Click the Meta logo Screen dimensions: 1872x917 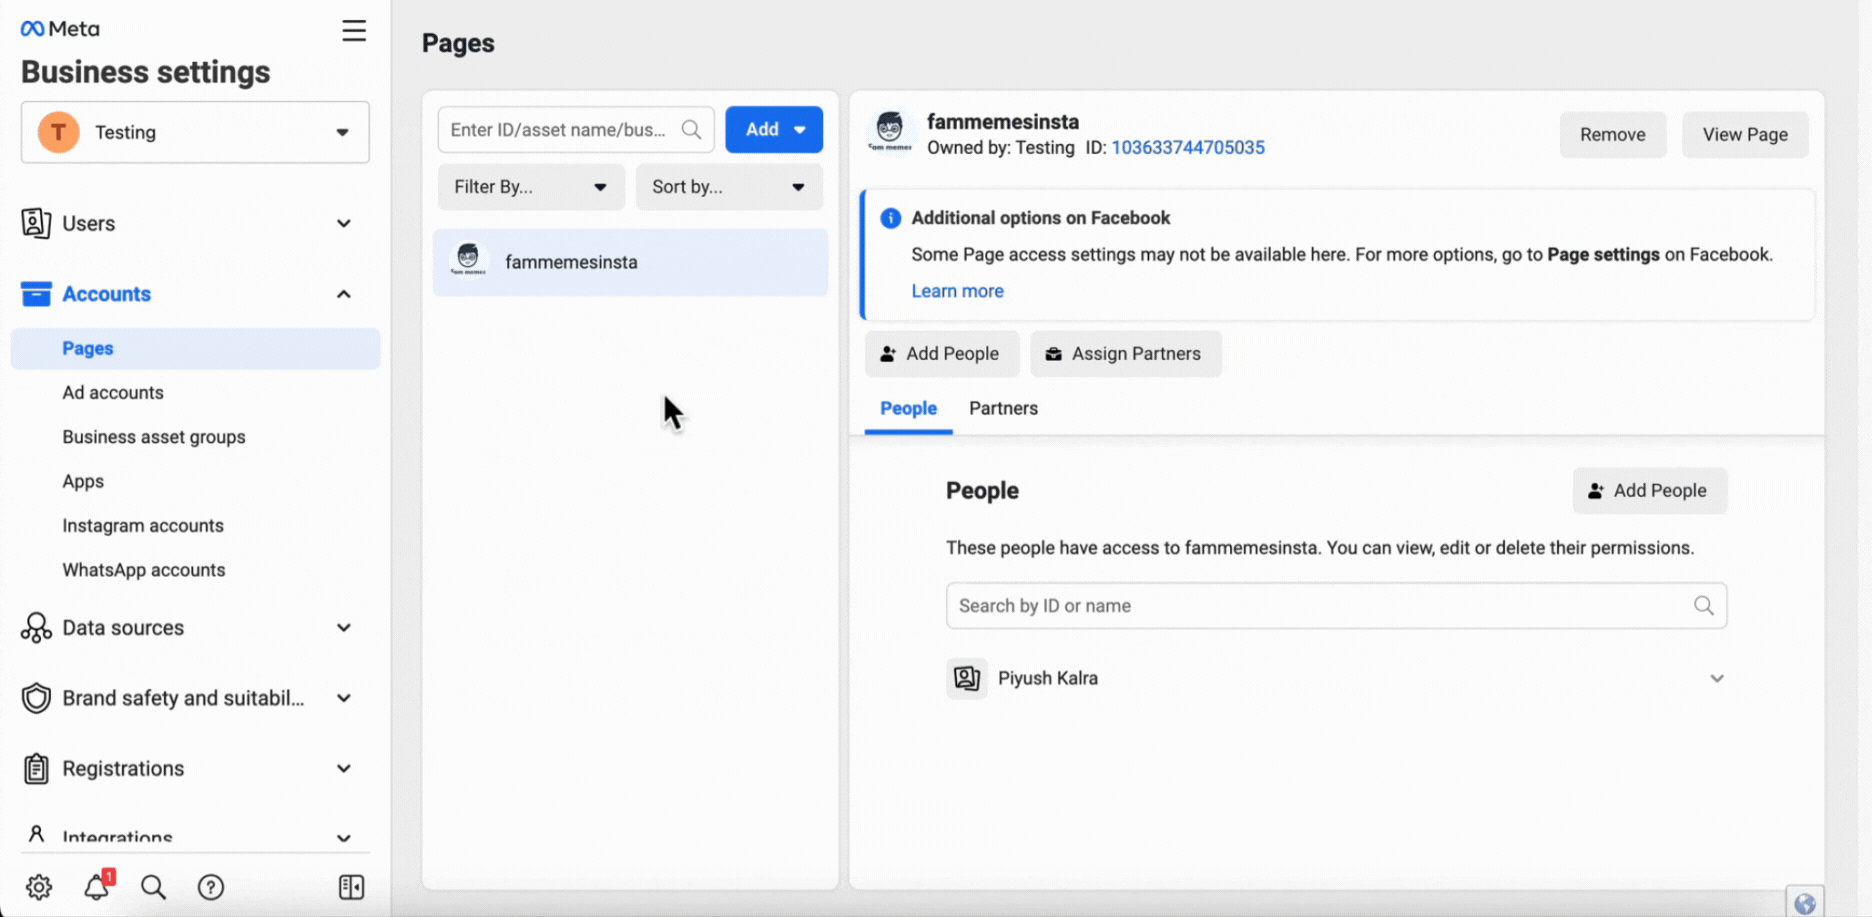click(x=60, y=29)
